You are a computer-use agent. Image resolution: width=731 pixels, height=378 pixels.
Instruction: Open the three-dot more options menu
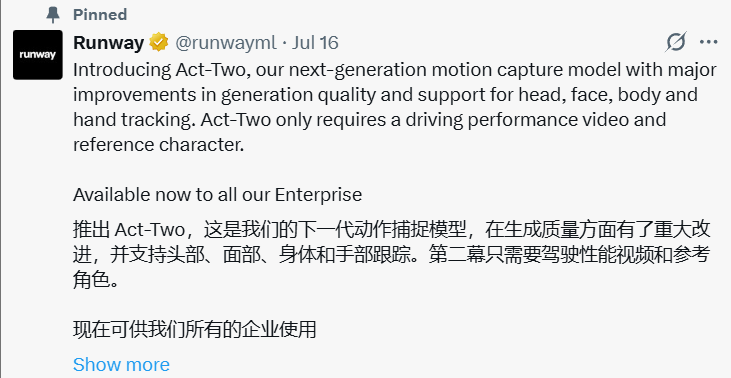(709, 42)
